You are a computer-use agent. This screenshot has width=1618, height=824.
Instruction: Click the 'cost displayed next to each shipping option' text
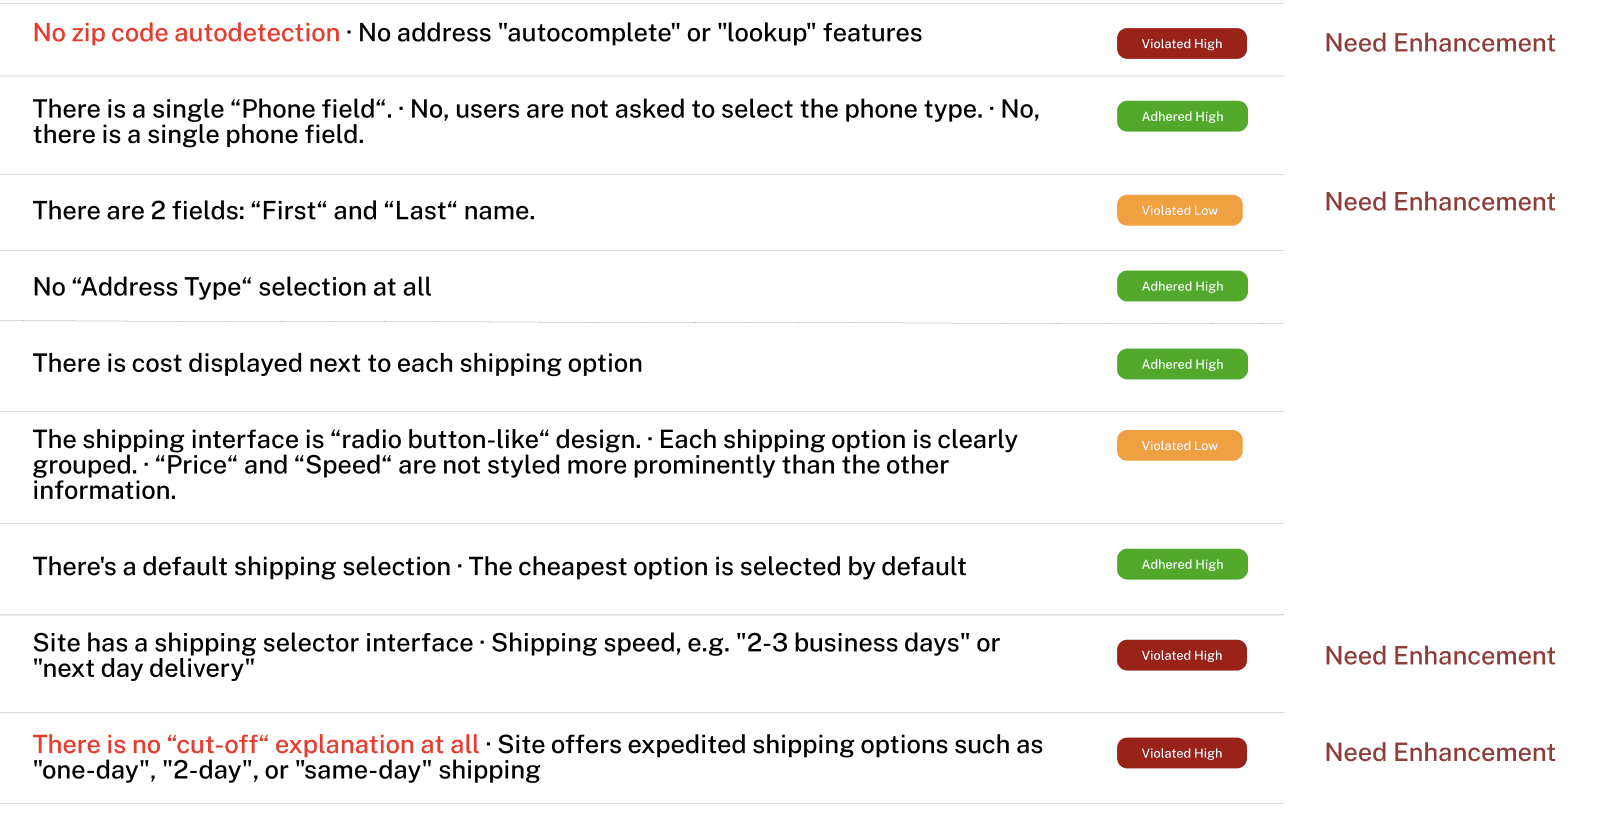337,363
